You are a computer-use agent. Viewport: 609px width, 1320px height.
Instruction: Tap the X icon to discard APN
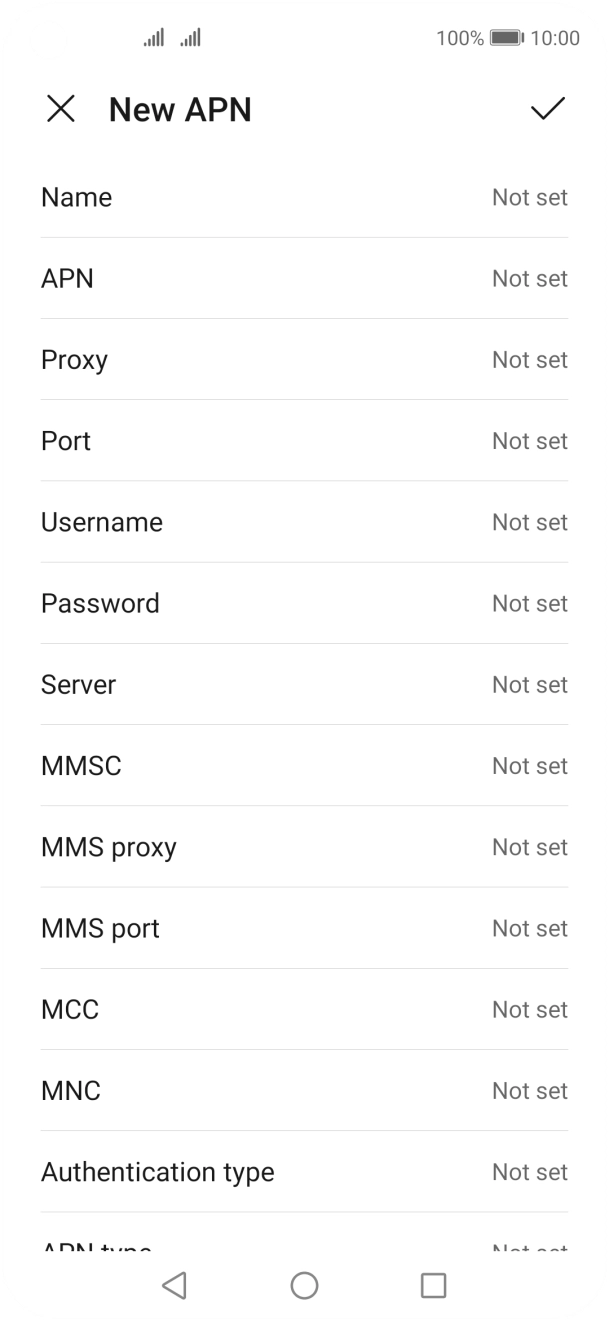61,109
